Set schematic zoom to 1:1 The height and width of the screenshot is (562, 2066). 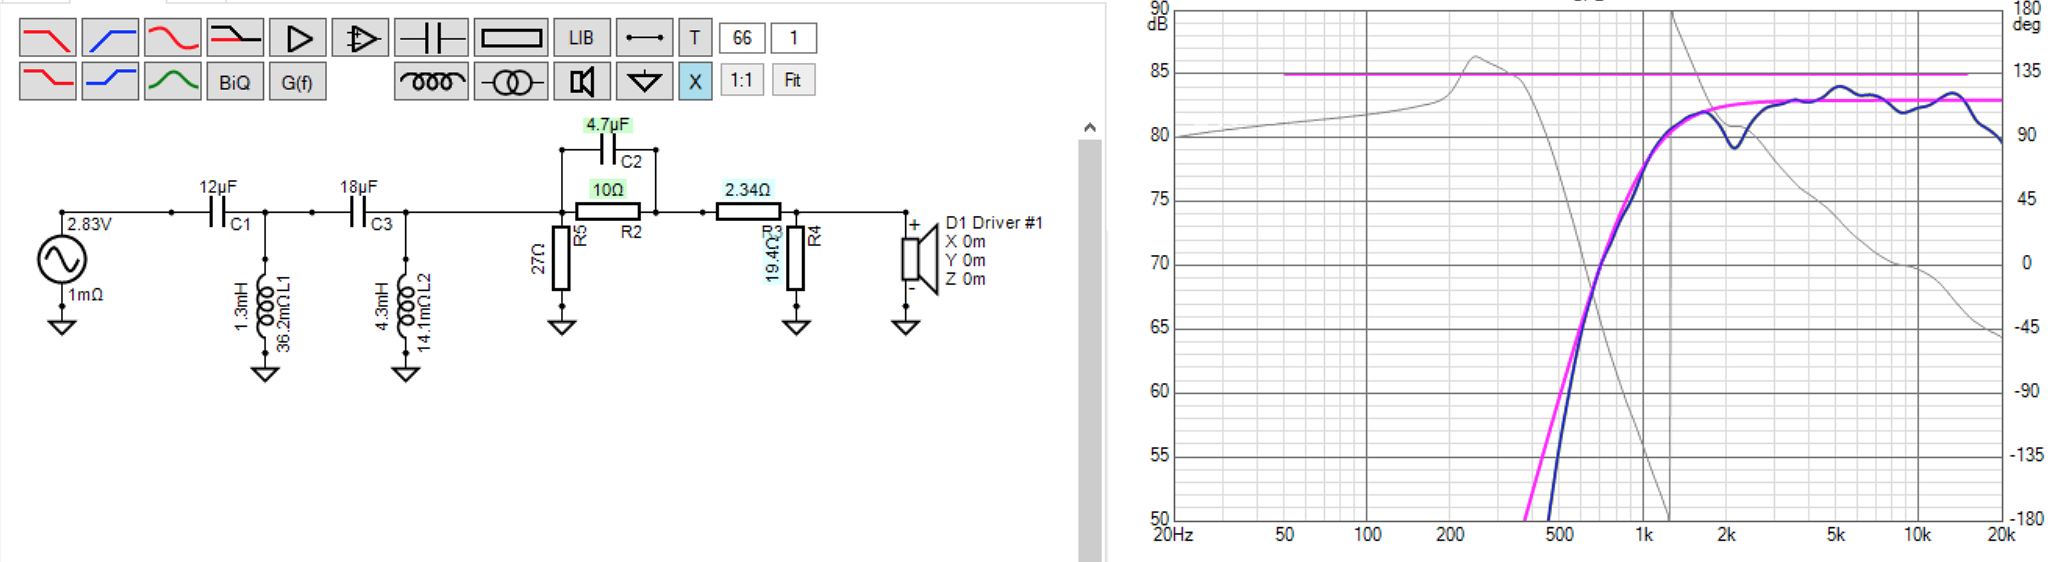pos(741,80)
